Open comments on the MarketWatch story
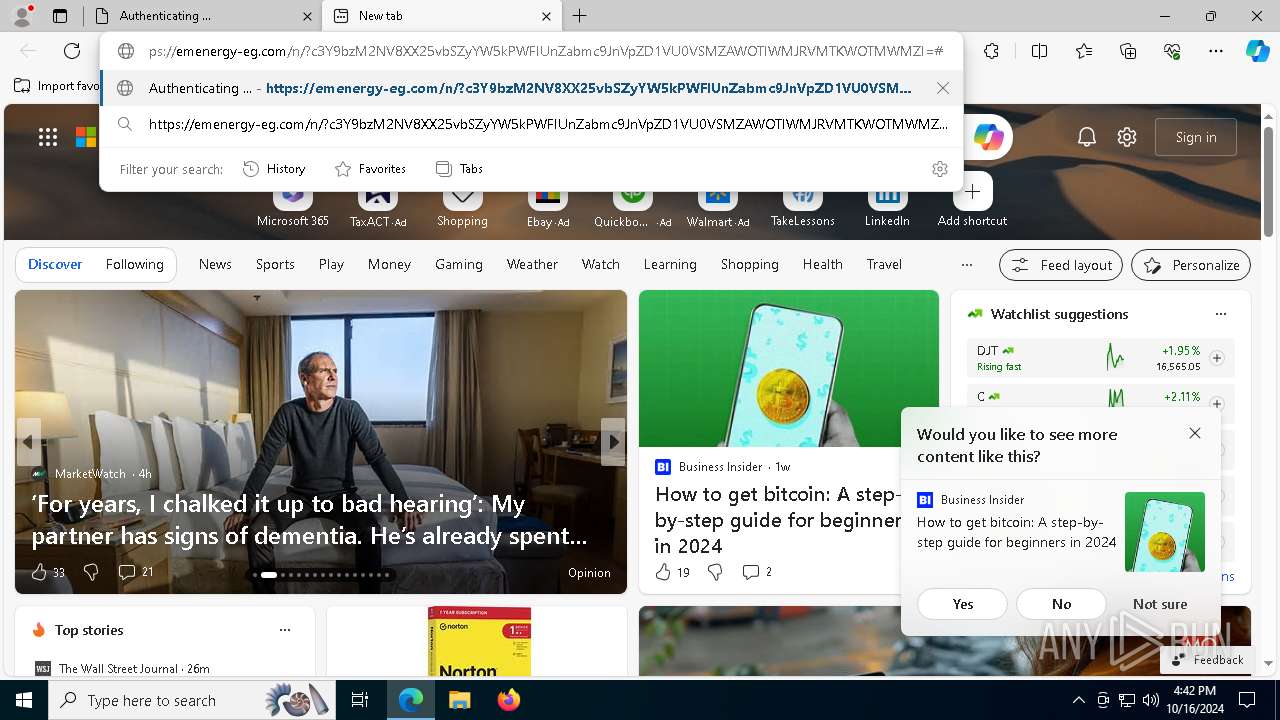This screenshot has height=720, width=1280. pos(136,572)
